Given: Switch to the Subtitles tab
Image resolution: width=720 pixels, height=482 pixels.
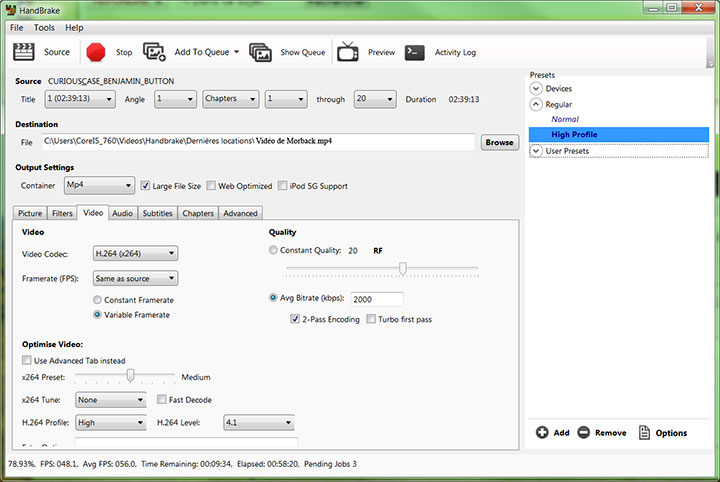Looking at the screenshot, I should coord(158,213).
